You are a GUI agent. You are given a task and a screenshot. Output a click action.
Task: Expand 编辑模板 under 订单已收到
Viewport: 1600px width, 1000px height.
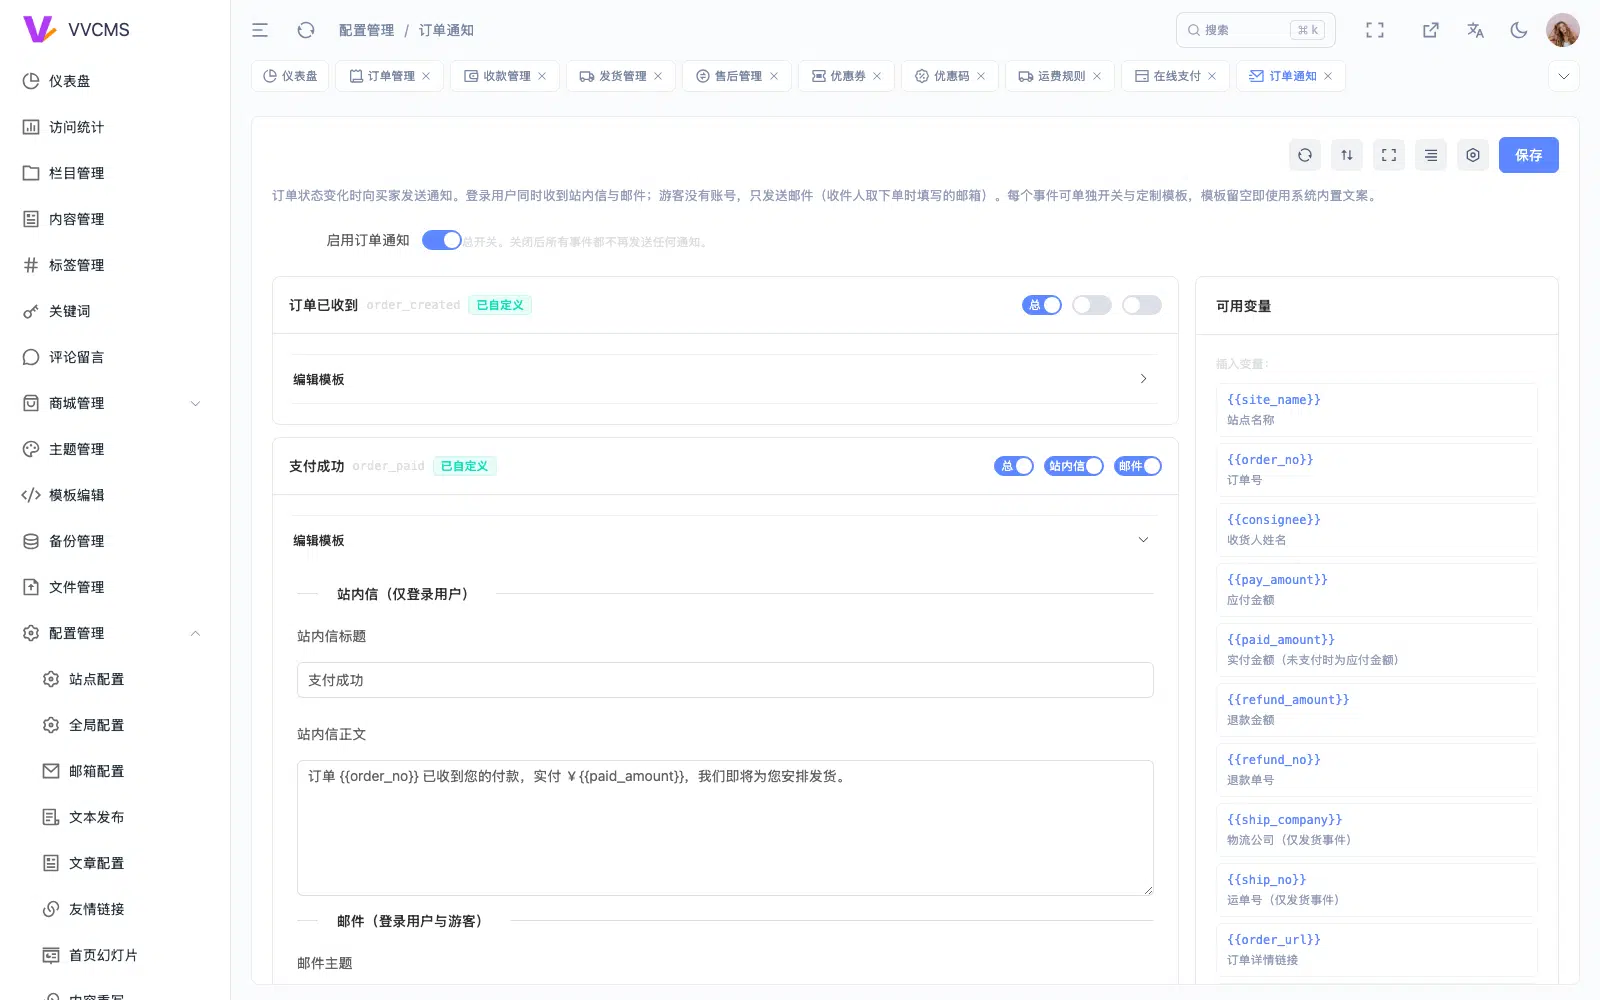point(723,379)
